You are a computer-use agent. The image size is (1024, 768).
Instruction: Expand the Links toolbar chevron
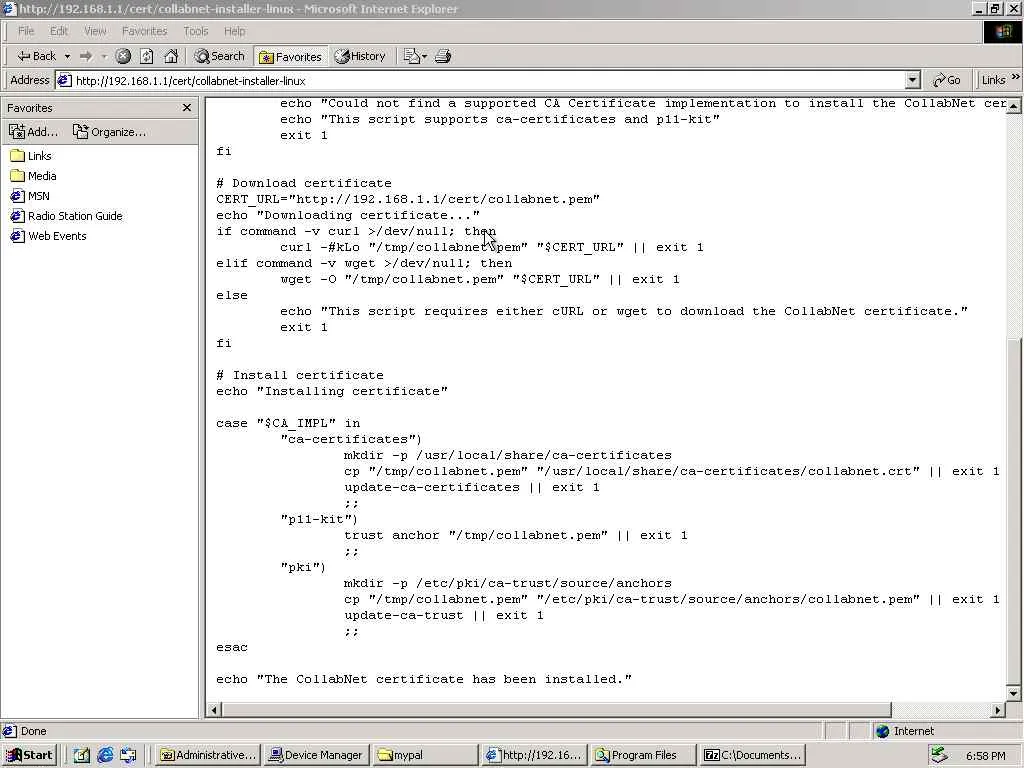coord(1015,77)
